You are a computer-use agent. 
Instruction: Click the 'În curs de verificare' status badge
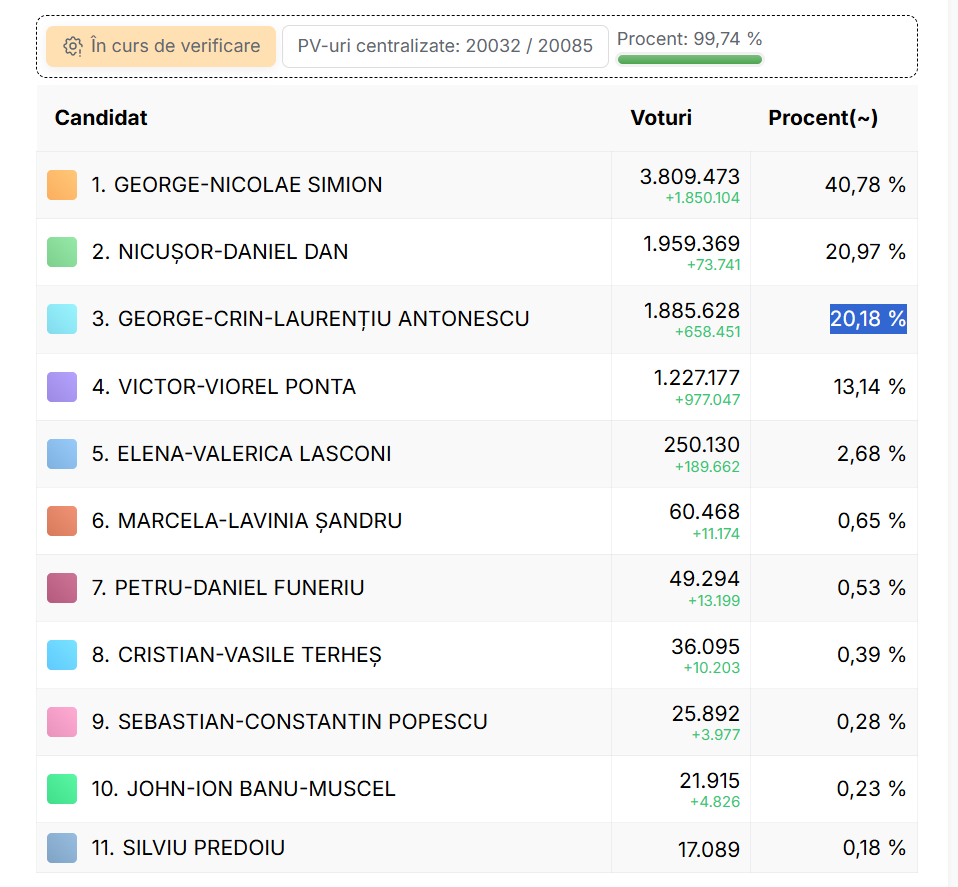click(x=161, y=47)
